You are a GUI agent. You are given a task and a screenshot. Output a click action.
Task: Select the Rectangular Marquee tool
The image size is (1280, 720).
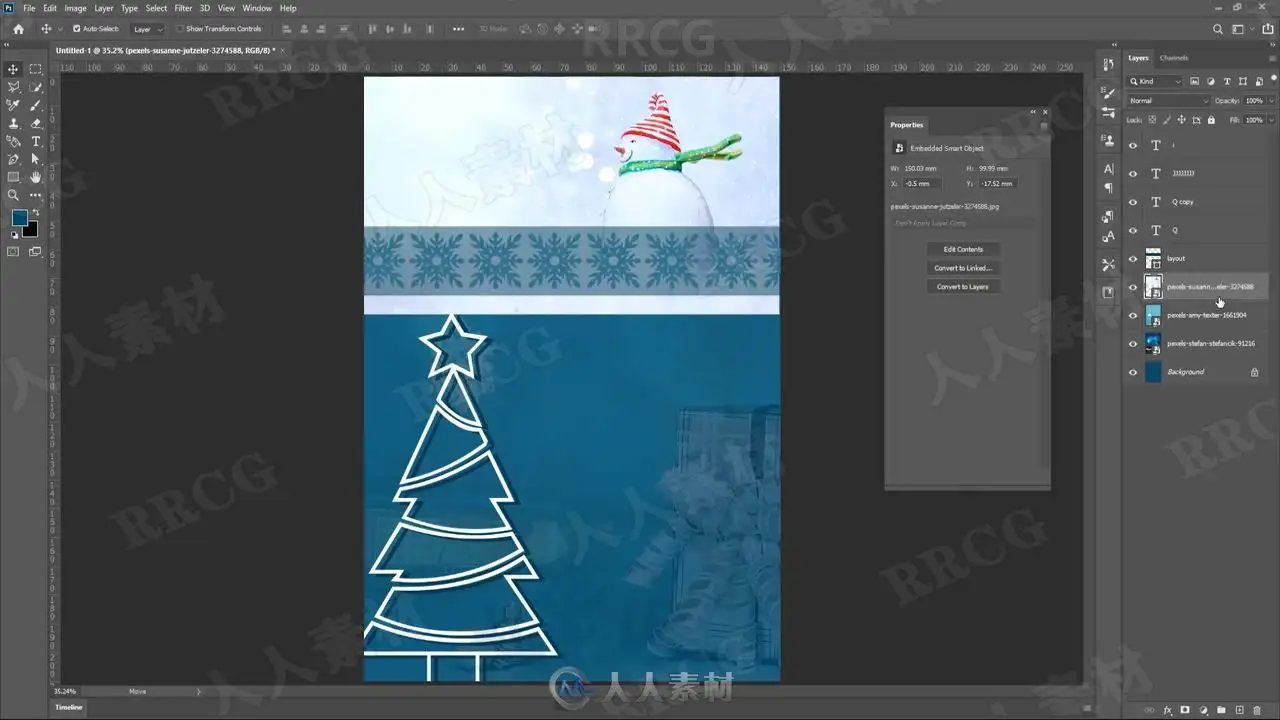click(36, 69)
